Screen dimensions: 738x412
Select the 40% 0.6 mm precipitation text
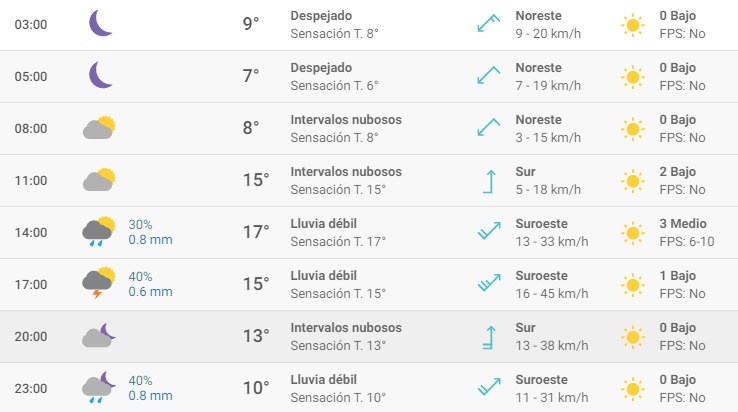[151, 284]
